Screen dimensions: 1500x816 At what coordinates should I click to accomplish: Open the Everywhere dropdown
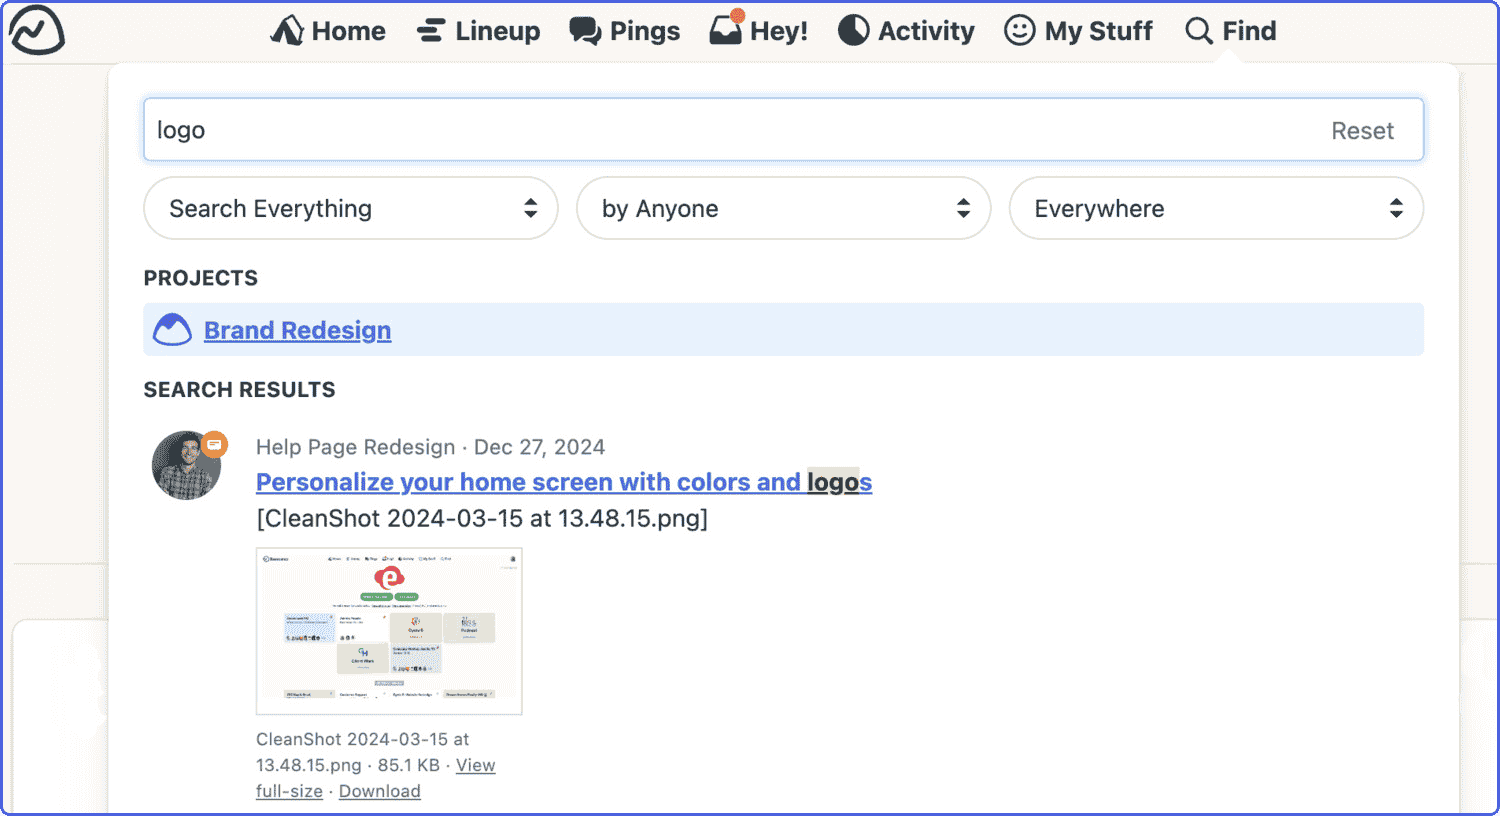1216,208
